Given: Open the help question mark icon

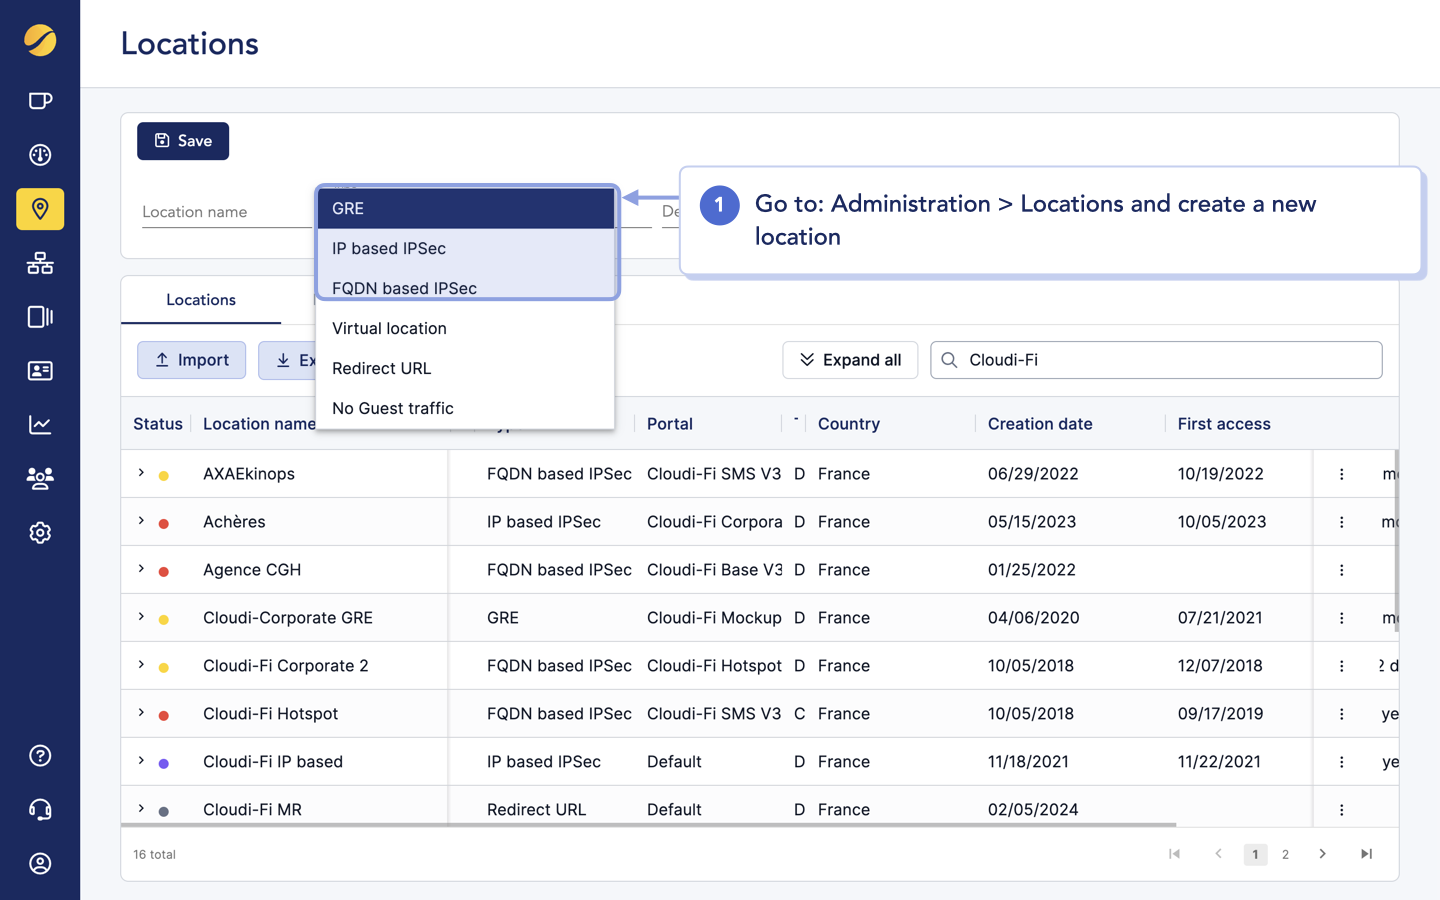Looking at the screenshot, I should (x=40, y=756).
